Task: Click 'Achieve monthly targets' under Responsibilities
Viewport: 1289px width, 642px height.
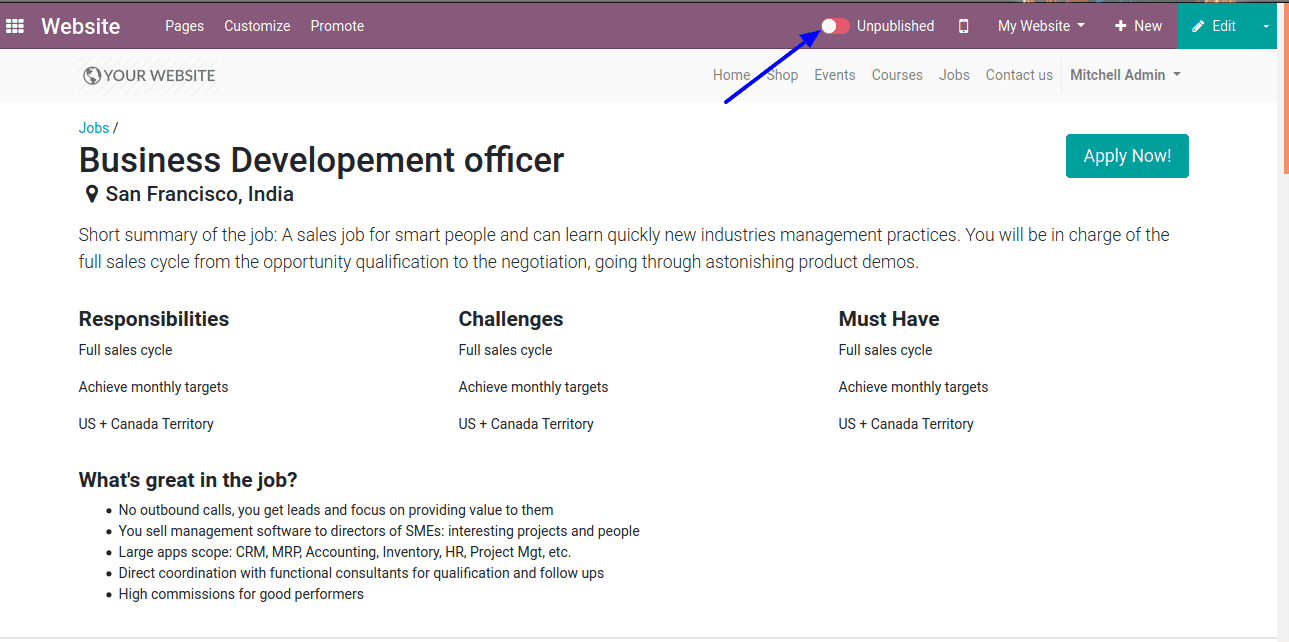Action: 153,387
